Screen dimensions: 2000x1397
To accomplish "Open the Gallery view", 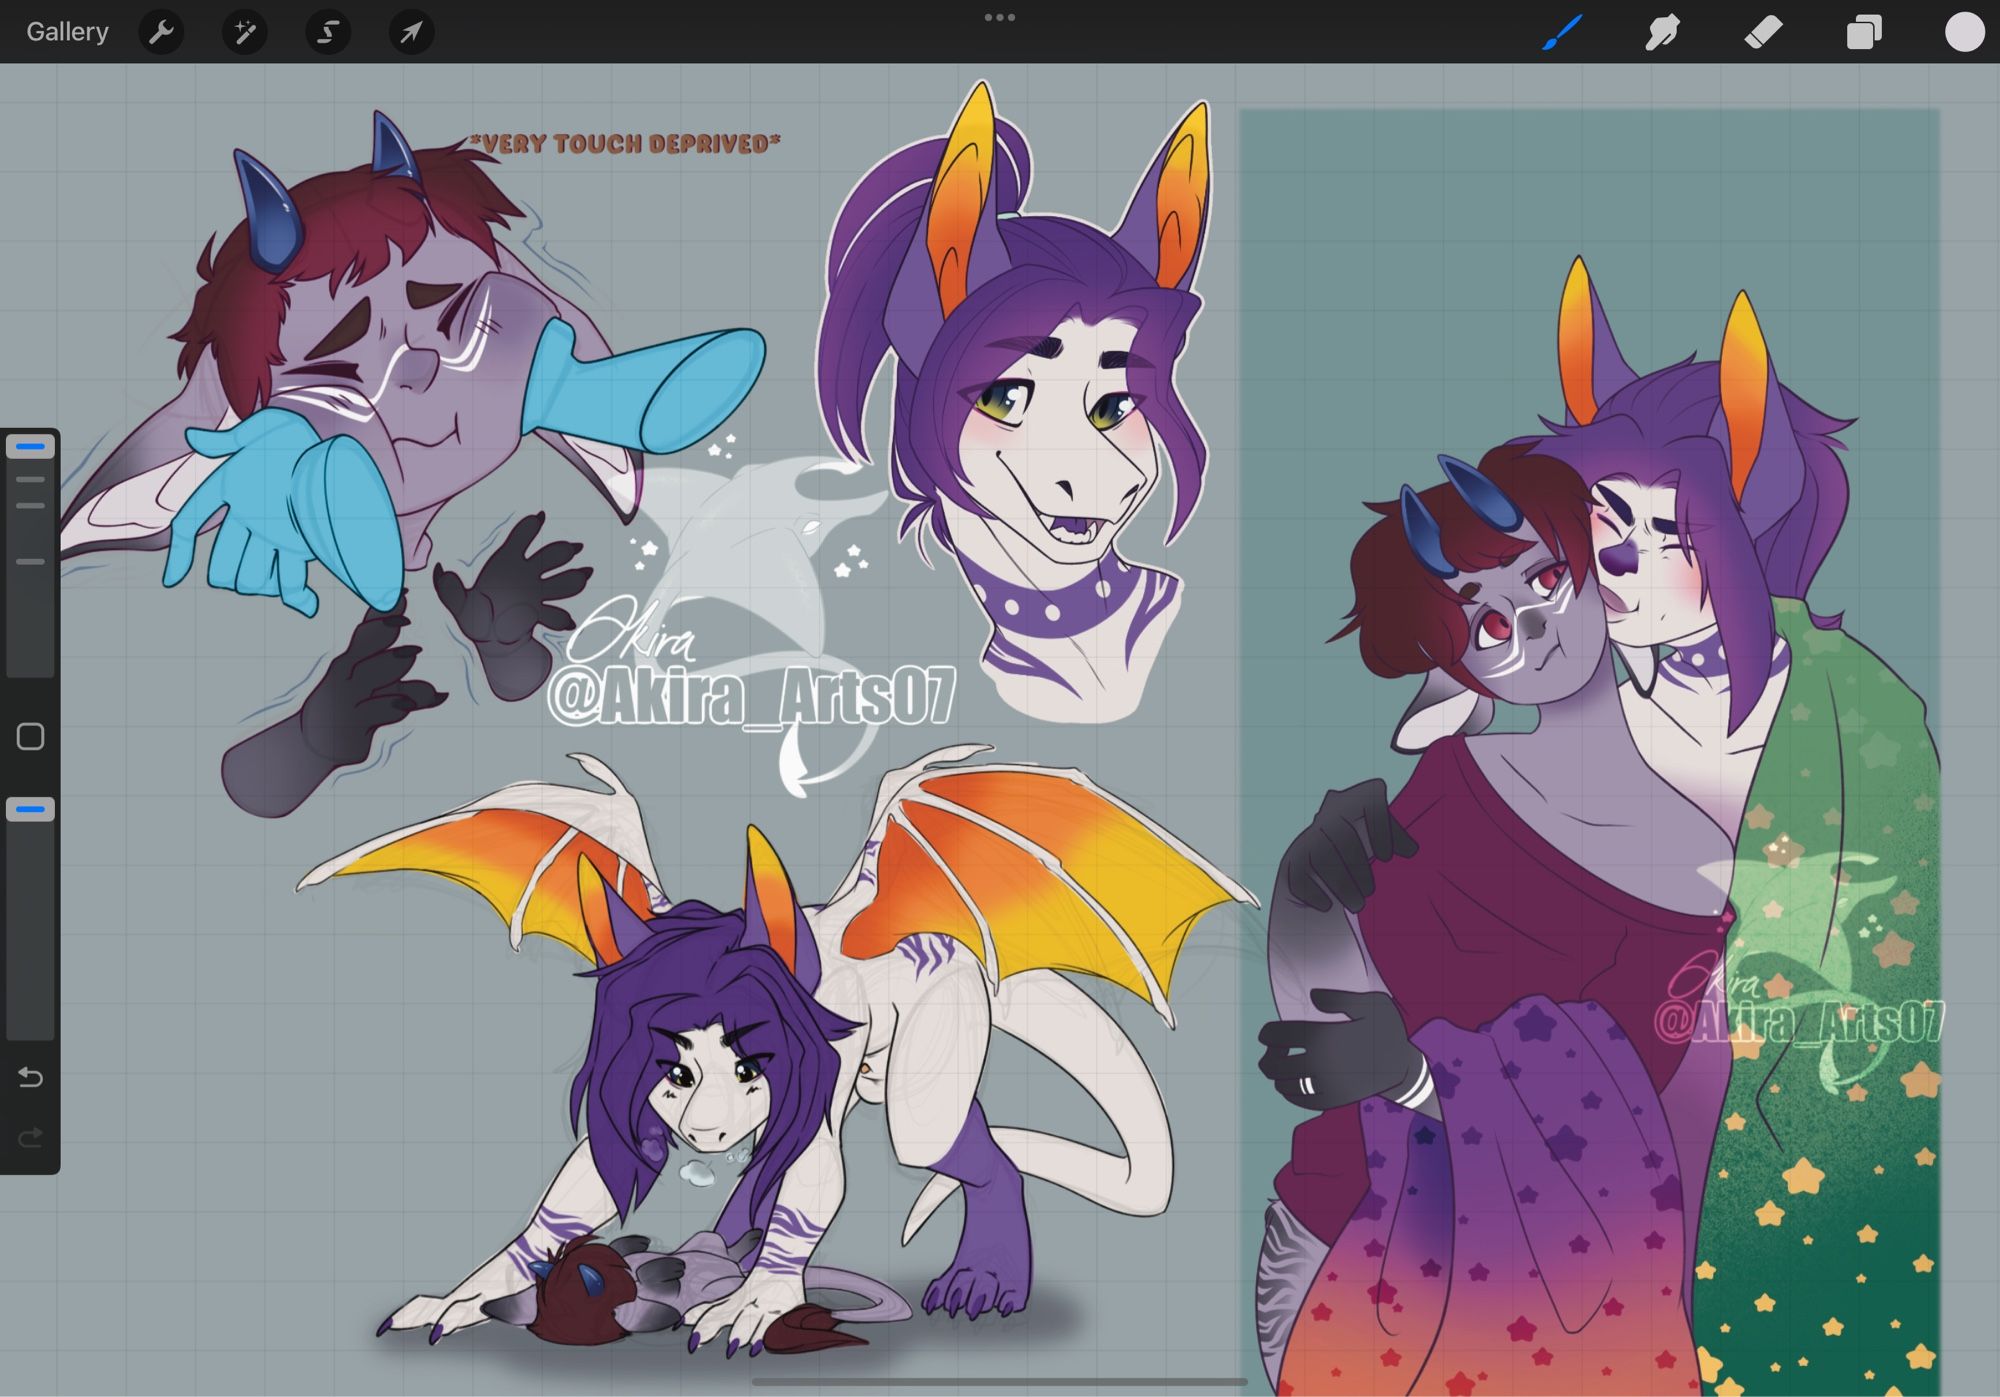I will coord(67,32).
